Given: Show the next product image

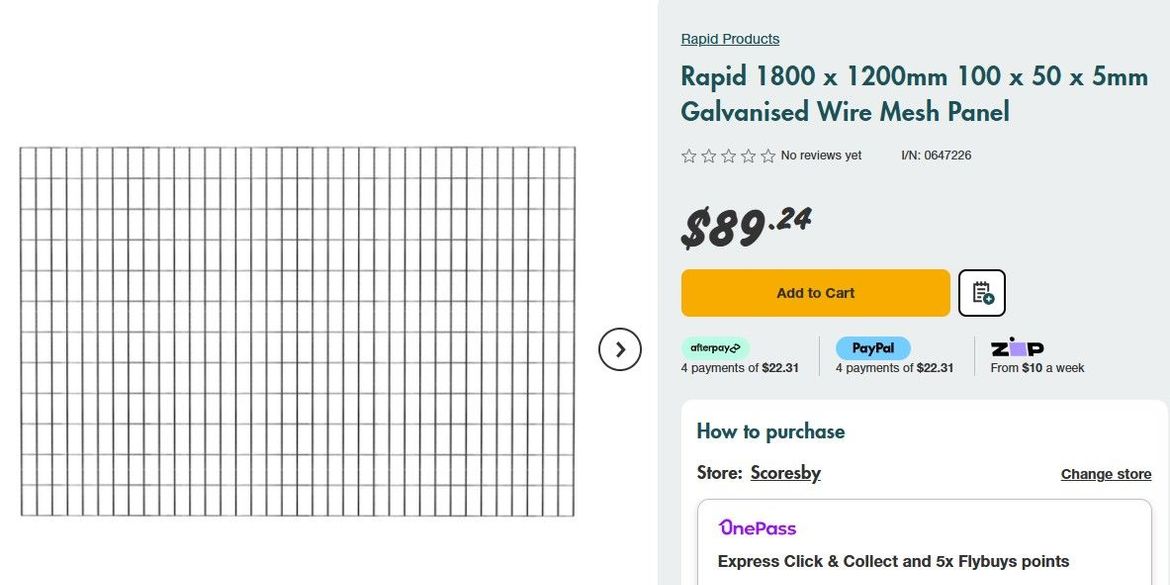Looking at the screenshot, I should pos(620,349).
